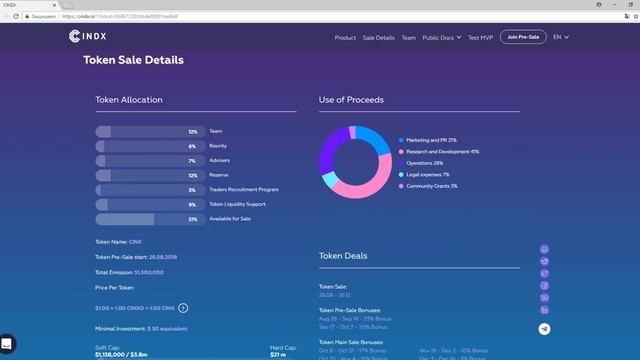
Task: Click the Team 12% allocation bar
Action: pyautogui.click(x=151, y=131)
